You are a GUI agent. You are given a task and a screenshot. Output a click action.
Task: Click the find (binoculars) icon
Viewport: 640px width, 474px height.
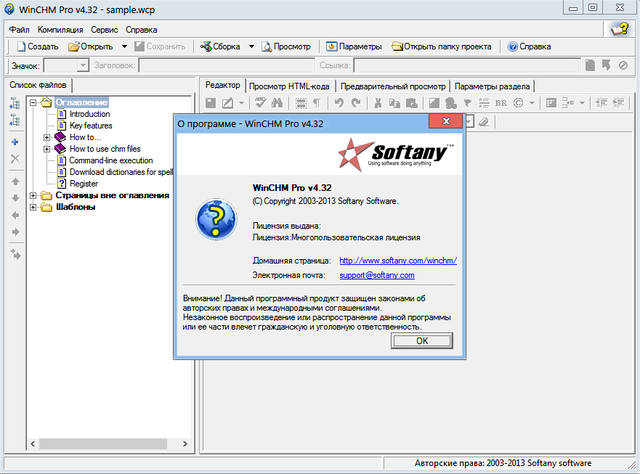(277, 103)
